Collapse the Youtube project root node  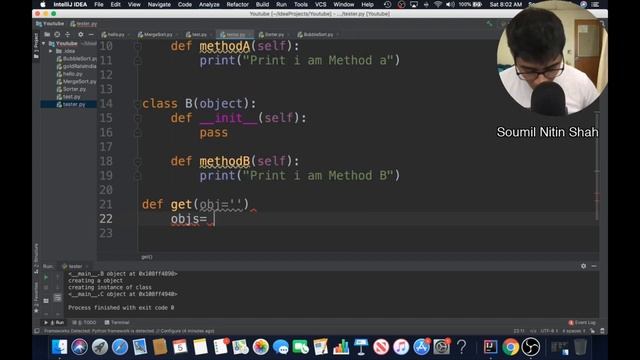point(44,44)
